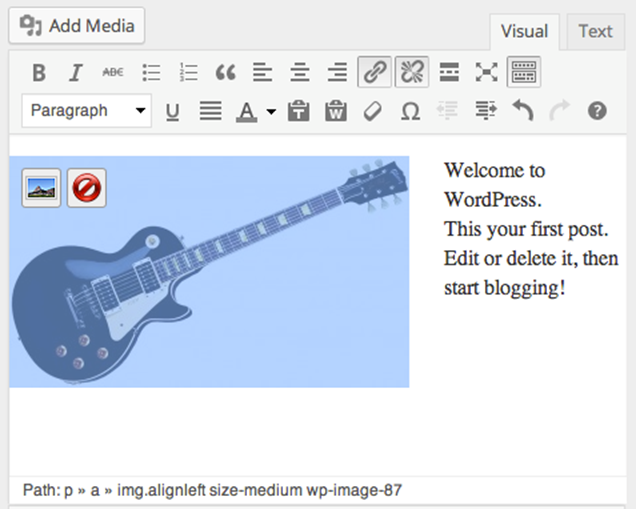Viewport: 636px width, 509px height.
Task: Click the edit image button on the guitar
Action: pyautogui.click(x=41, y=188)
